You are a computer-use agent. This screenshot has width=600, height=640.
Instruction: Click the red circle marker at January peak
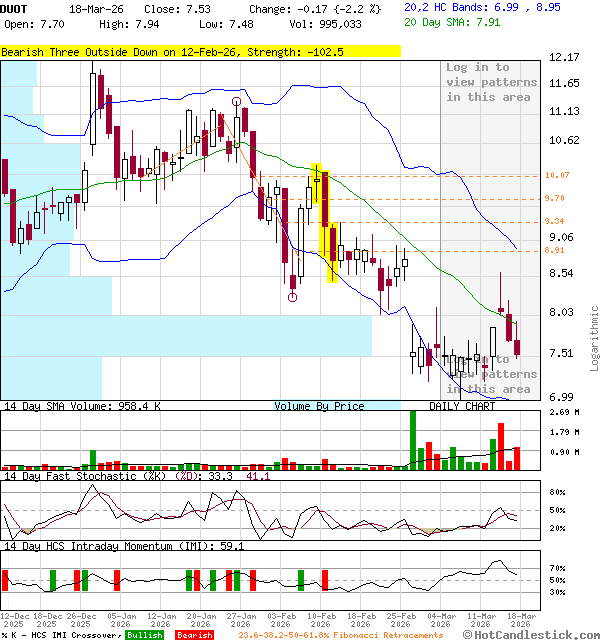pyautogui.click(x=236, y=101)
